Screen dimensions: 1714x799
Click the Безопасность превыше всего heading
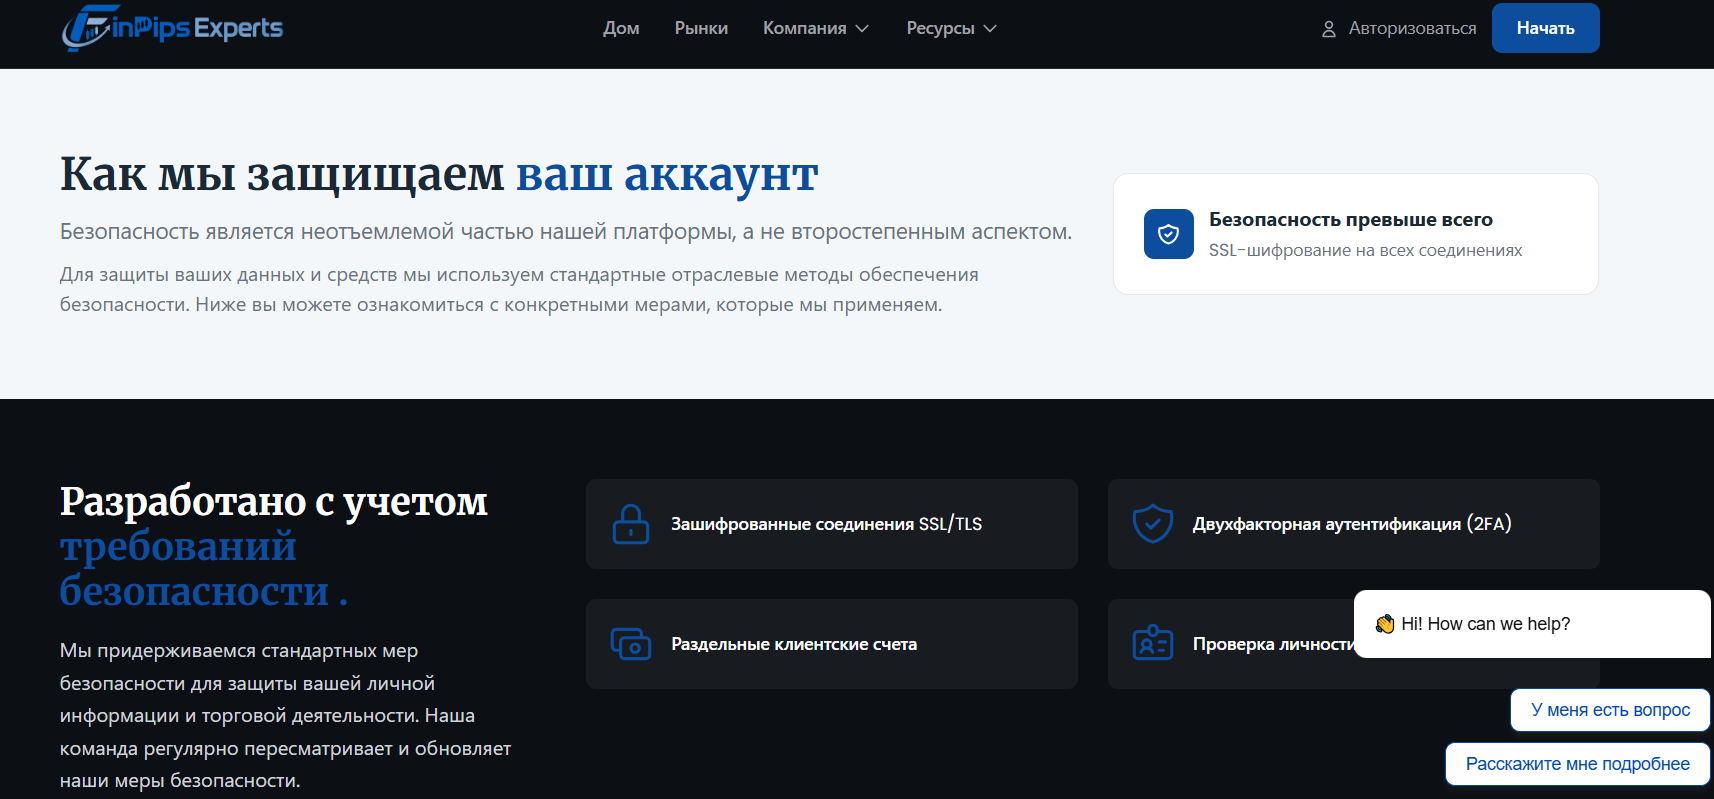[x=1351, y=219]
